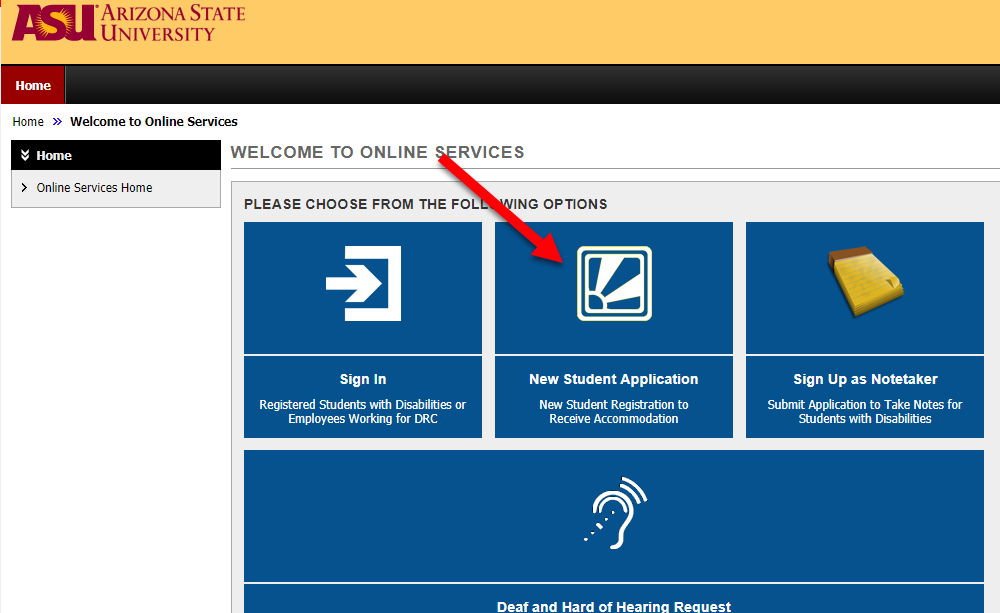Open Sign Up as Notetaker title
The image size is (1000, 613).
pyautogui.click(x=865, y=379)
